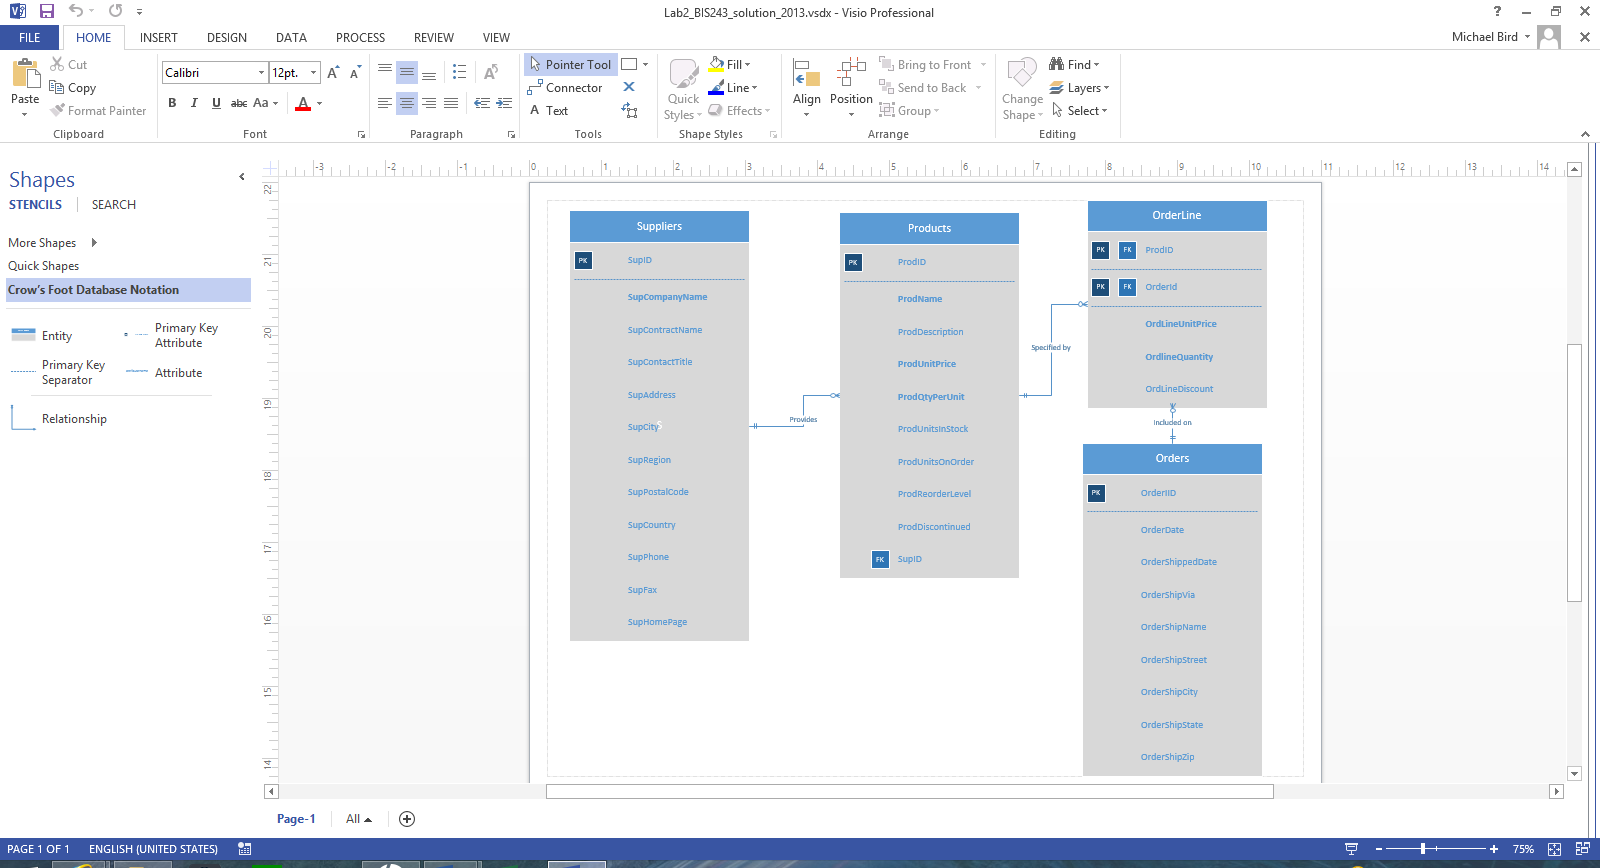
Task: Toggle Bold formatting
Action: click(x=172, y=103)
